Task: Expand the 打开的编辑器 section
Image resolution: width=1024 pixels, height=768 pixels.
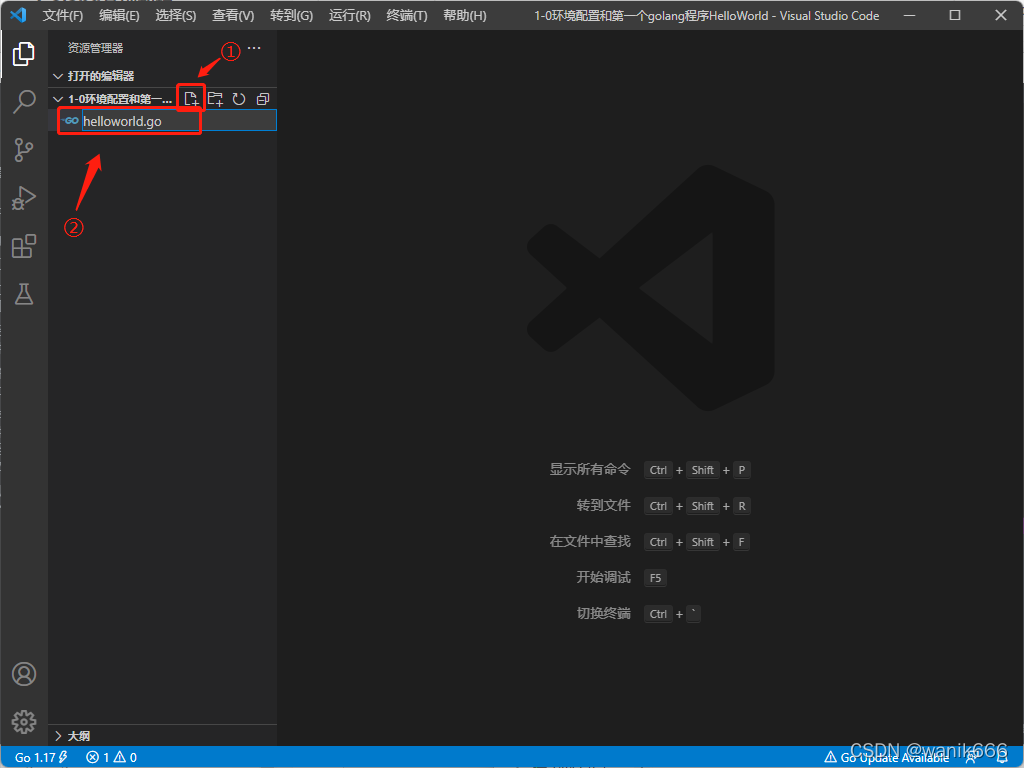Action: pos(163,76)
